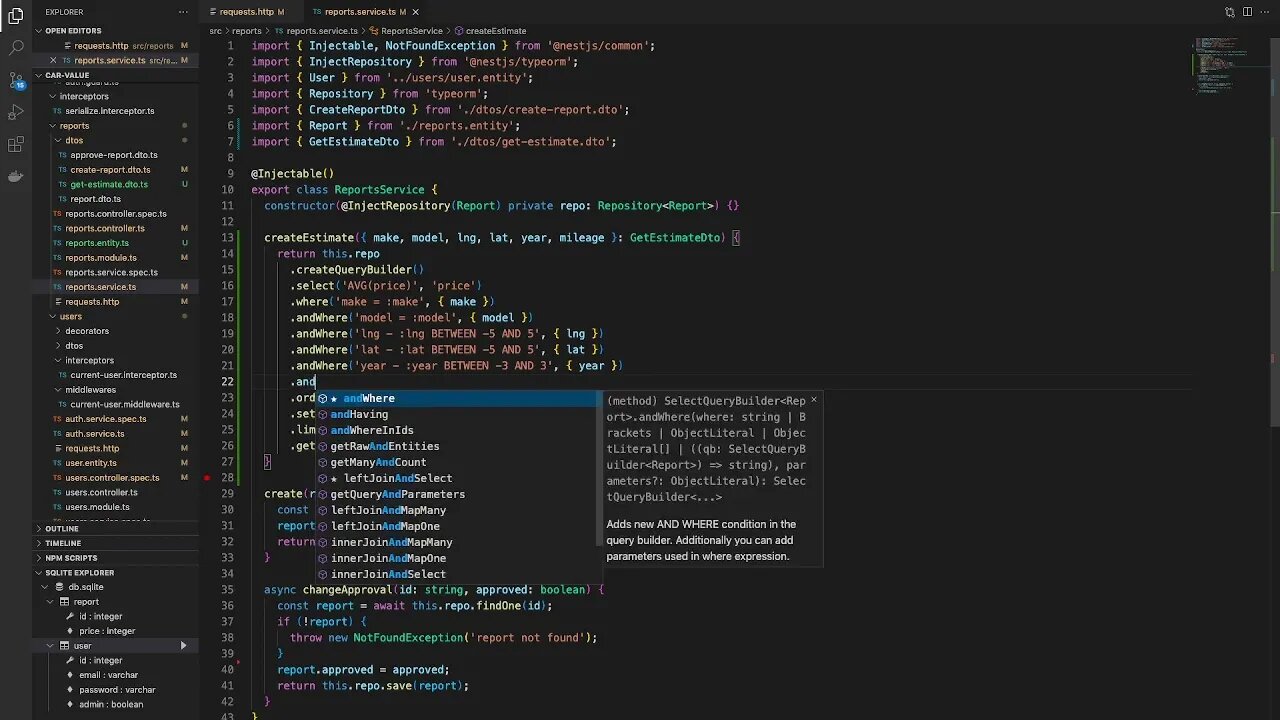Select method icon beside andHaving suggestion
The width and height of the screenshot is (1280, 720).
click(x=323, y=414)
